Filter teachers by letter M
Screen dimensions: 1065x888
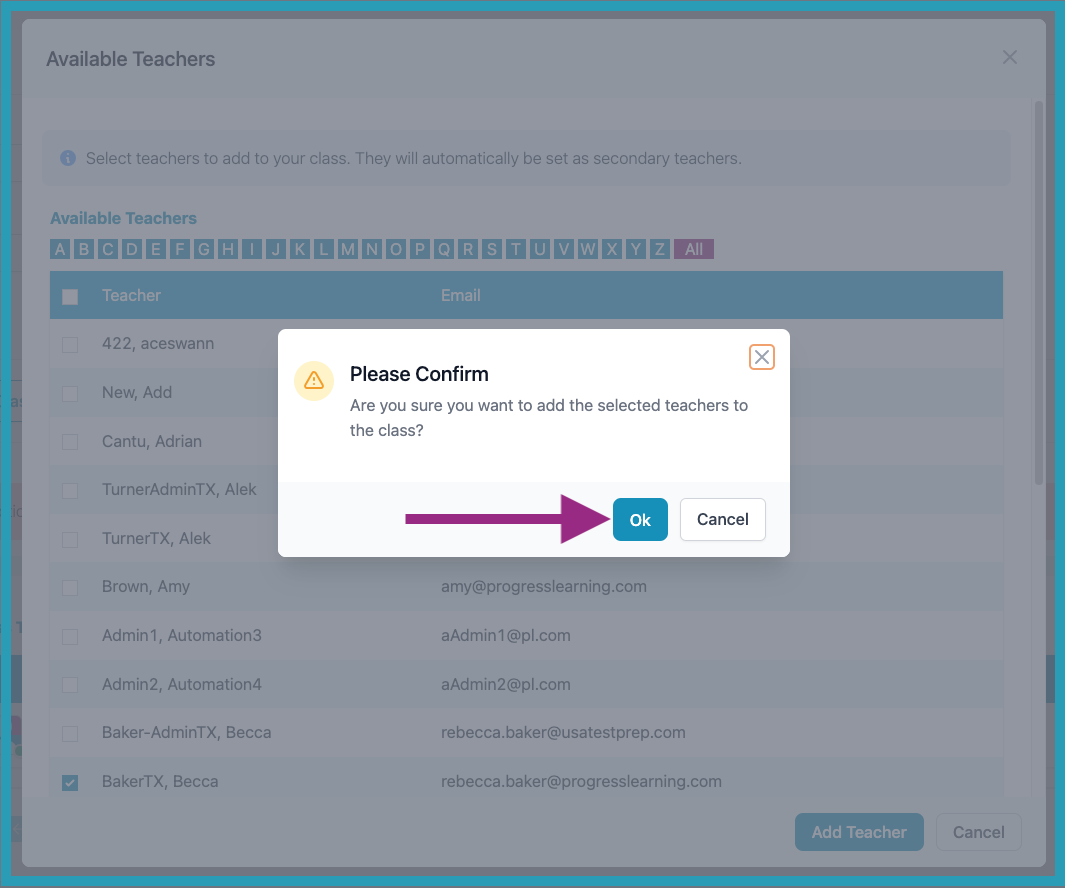tap(348, 249)
